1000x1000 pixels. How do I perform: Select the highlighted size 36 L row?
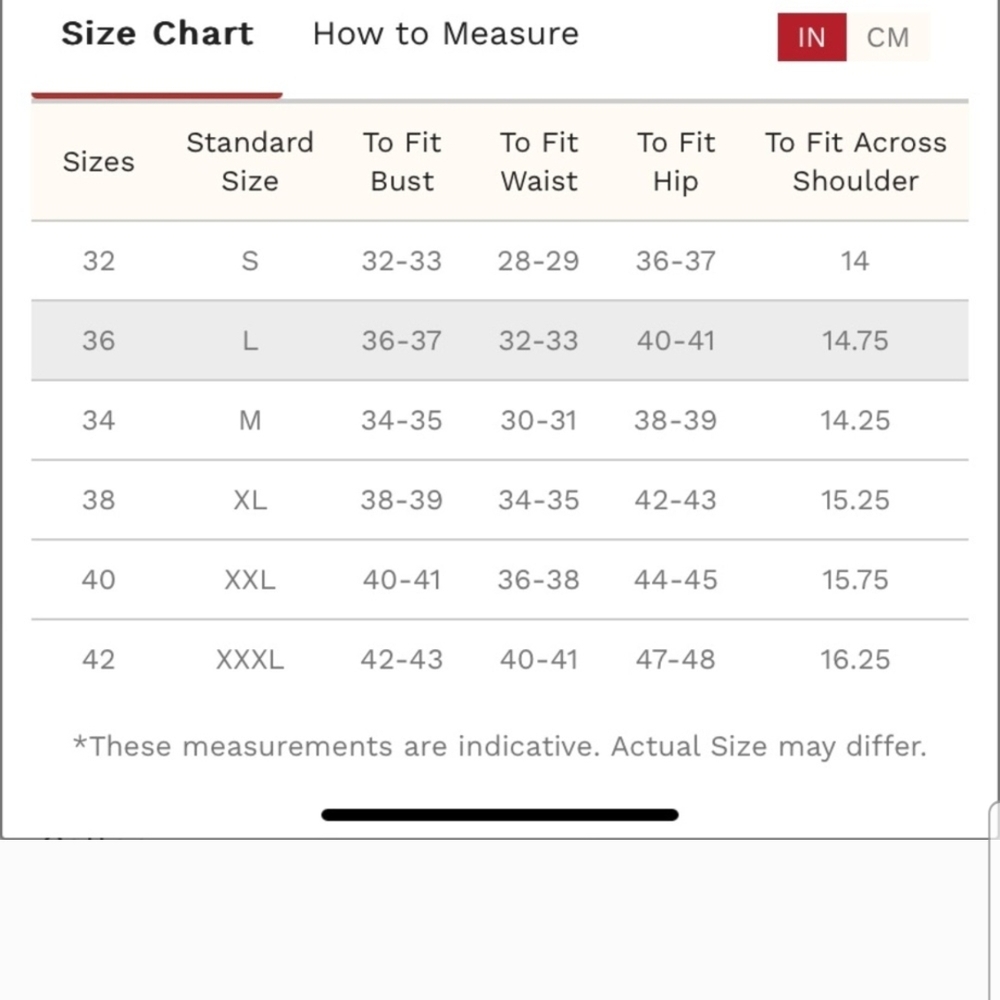tap(500, 341)
